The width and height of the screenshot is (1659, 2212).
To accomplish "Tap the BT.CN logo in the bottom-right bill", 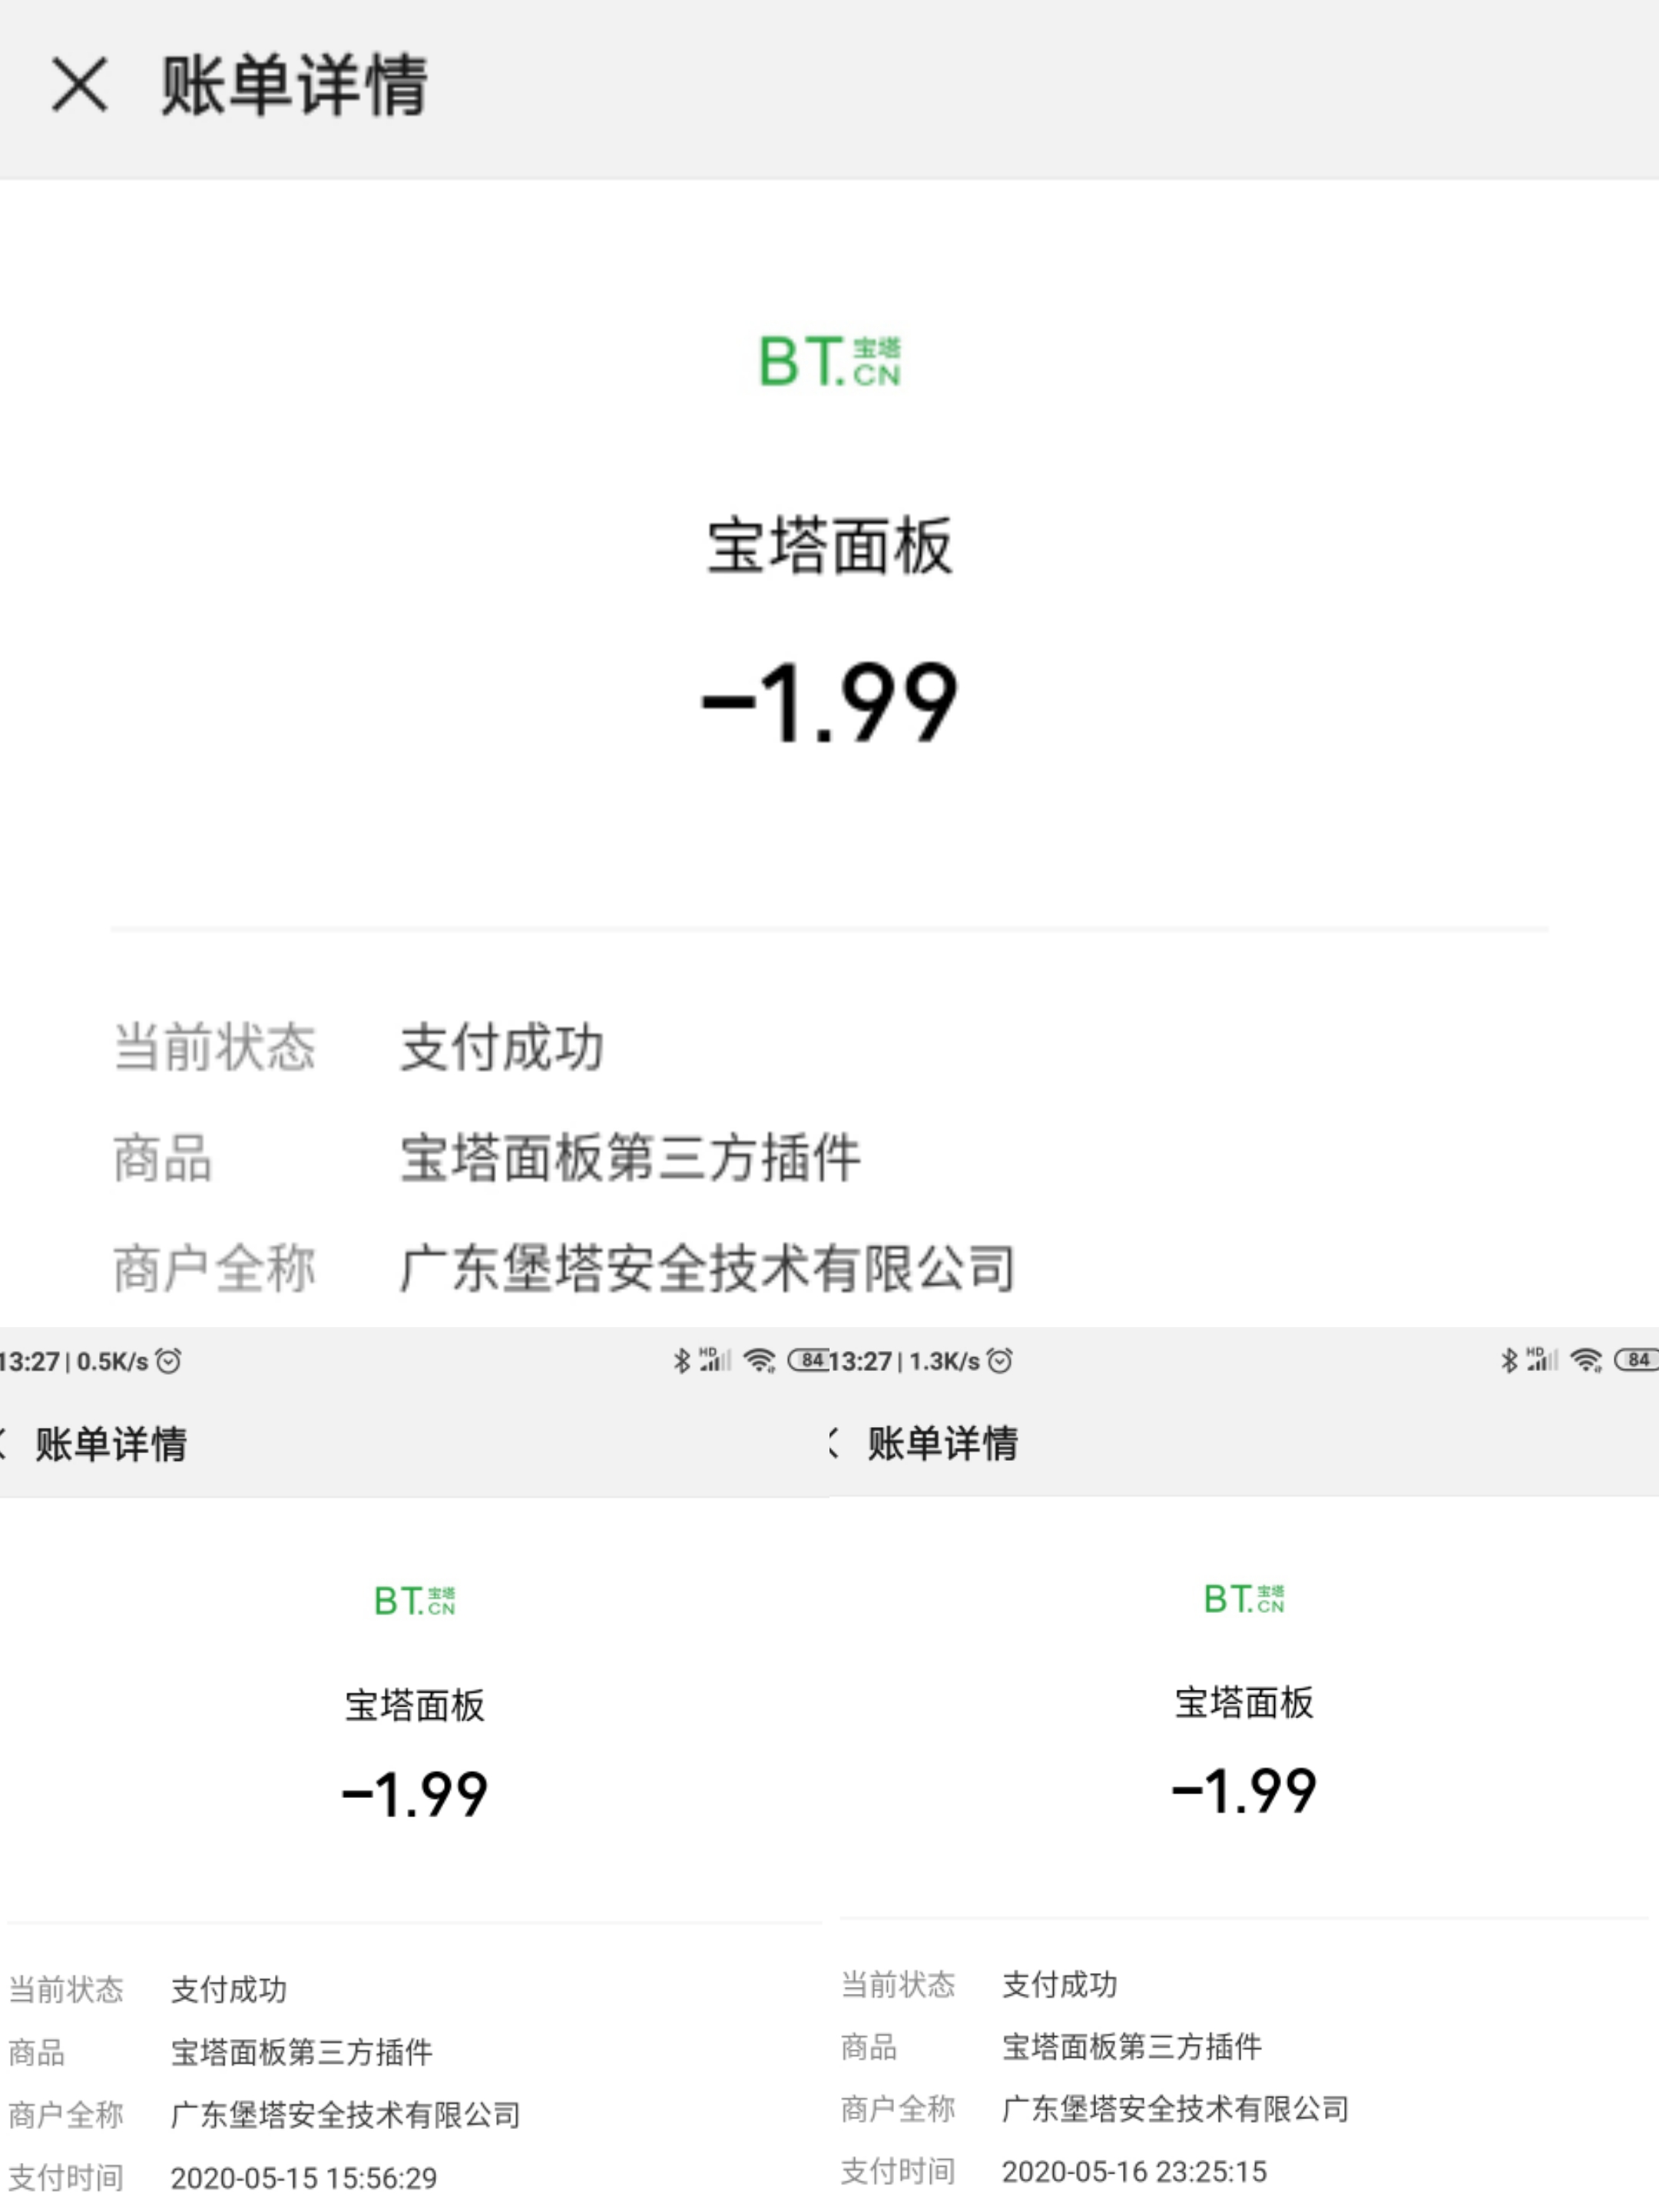I will [1244, 1598].
